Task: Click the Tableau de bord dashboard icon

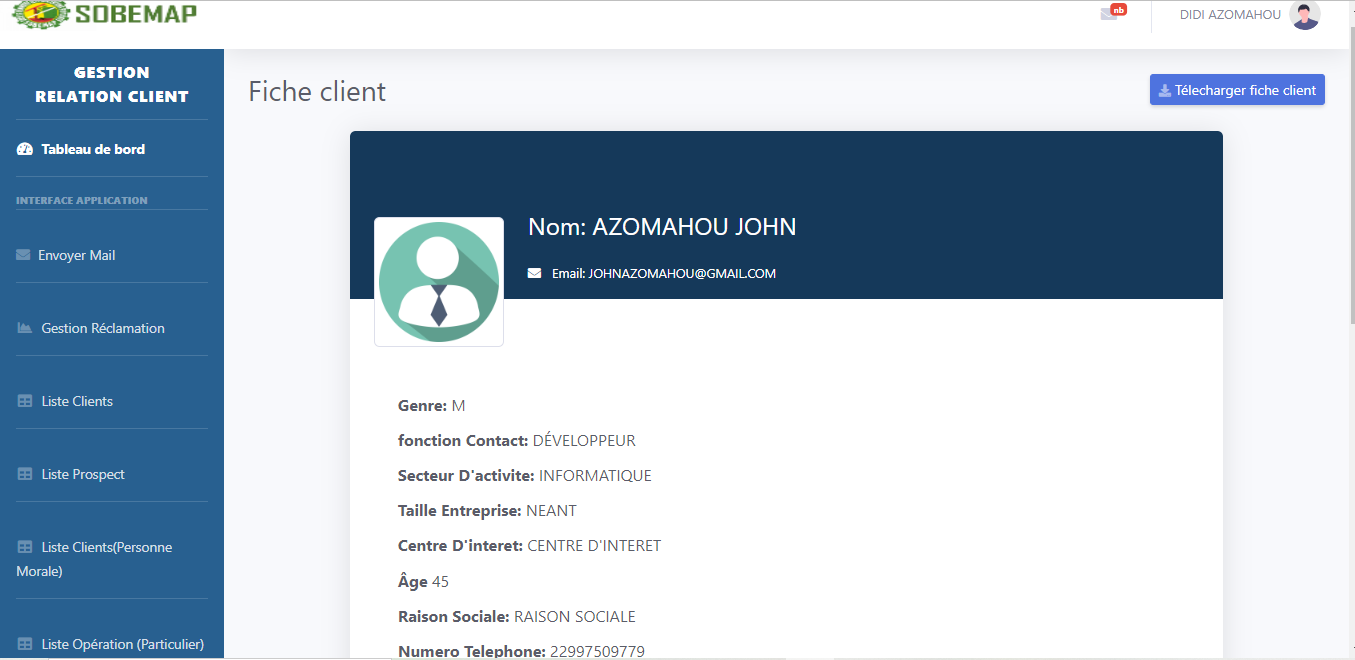Action: tap(25, 149)
